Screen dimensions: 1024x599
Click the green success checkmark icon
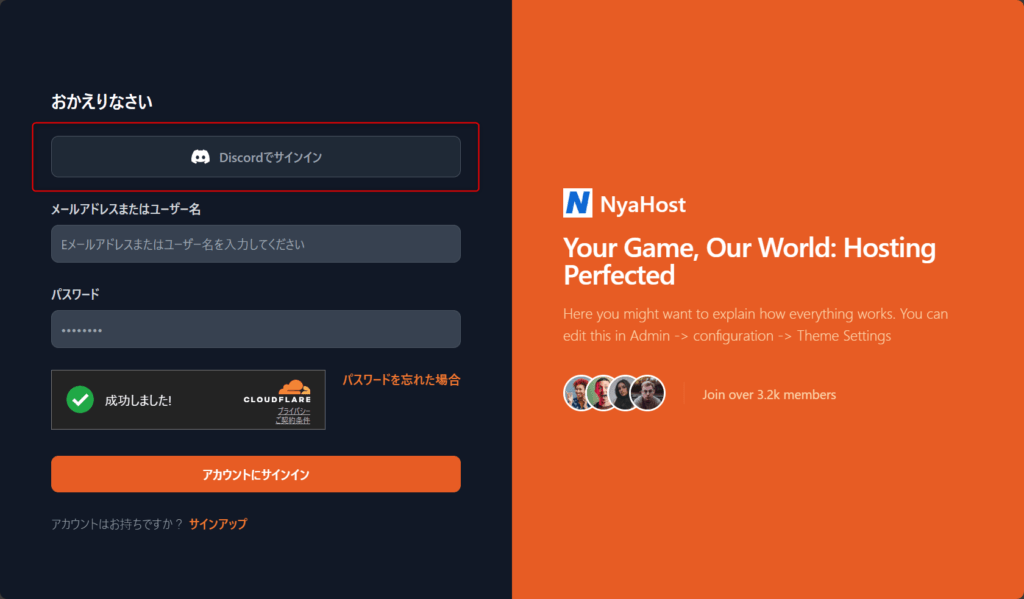pyautogui.click(x=80, y=399)
